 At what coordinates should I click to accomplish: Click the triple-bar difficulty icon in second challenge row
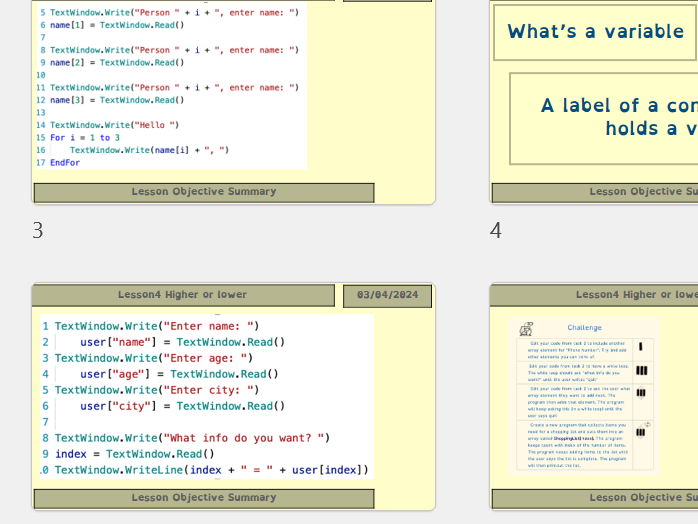click(x=641, y=370)
